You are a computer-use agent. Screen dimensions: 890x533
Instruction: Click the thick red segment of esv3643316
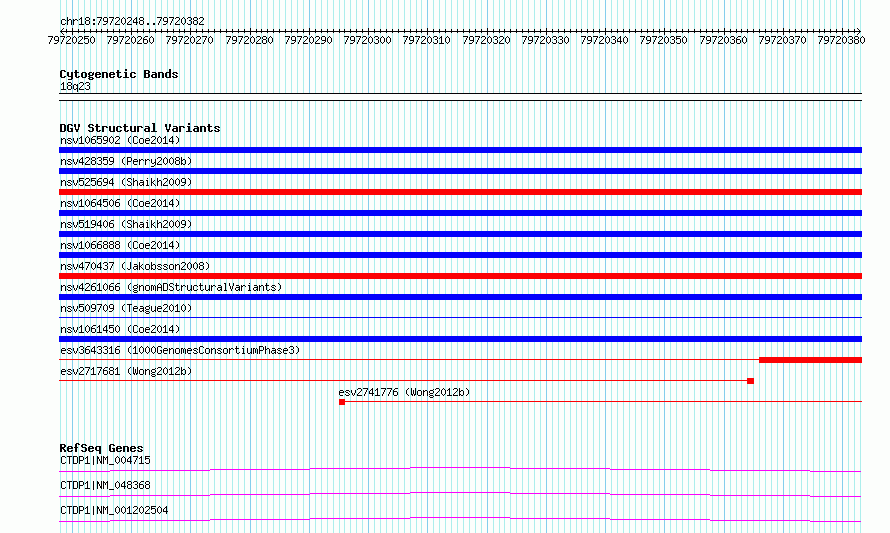pos(811,360)
